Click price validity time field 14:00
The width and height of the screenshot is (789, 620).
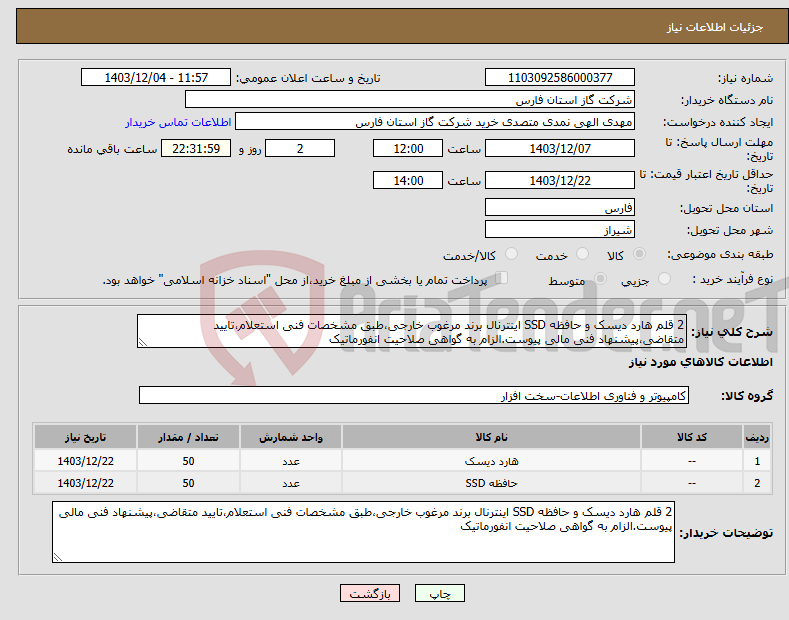click(408, 180)
